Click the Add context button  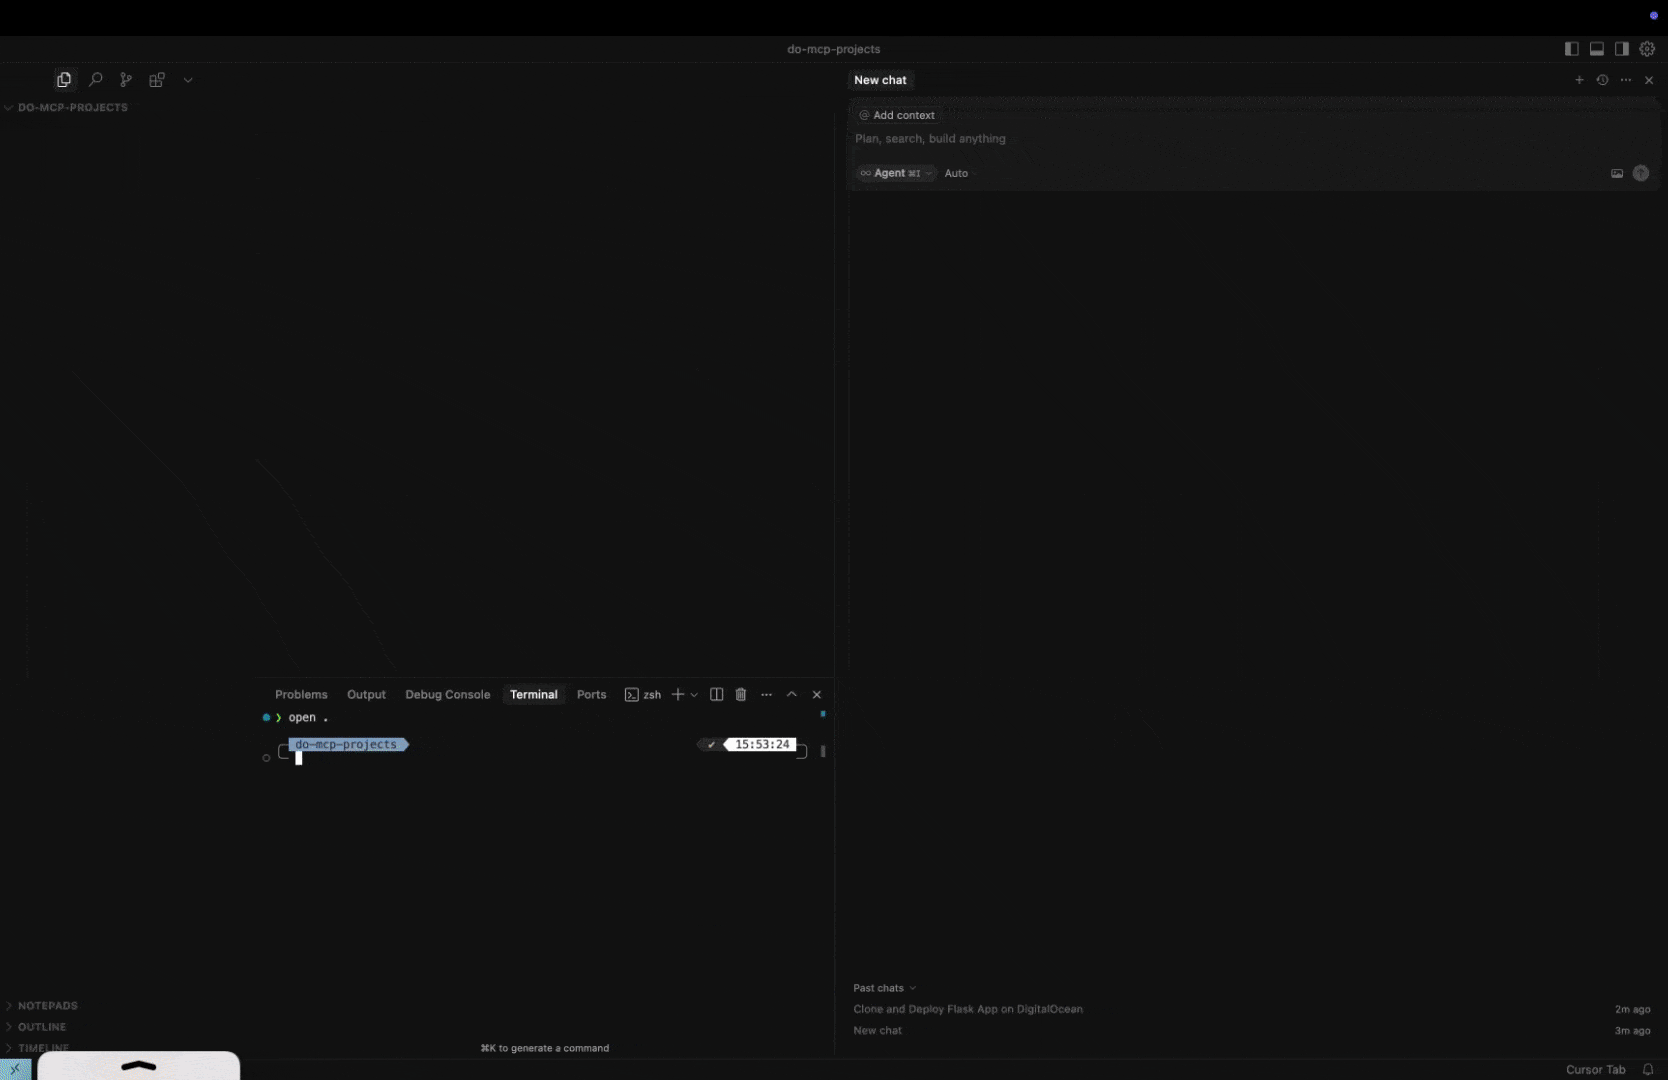tap(897, 115)
